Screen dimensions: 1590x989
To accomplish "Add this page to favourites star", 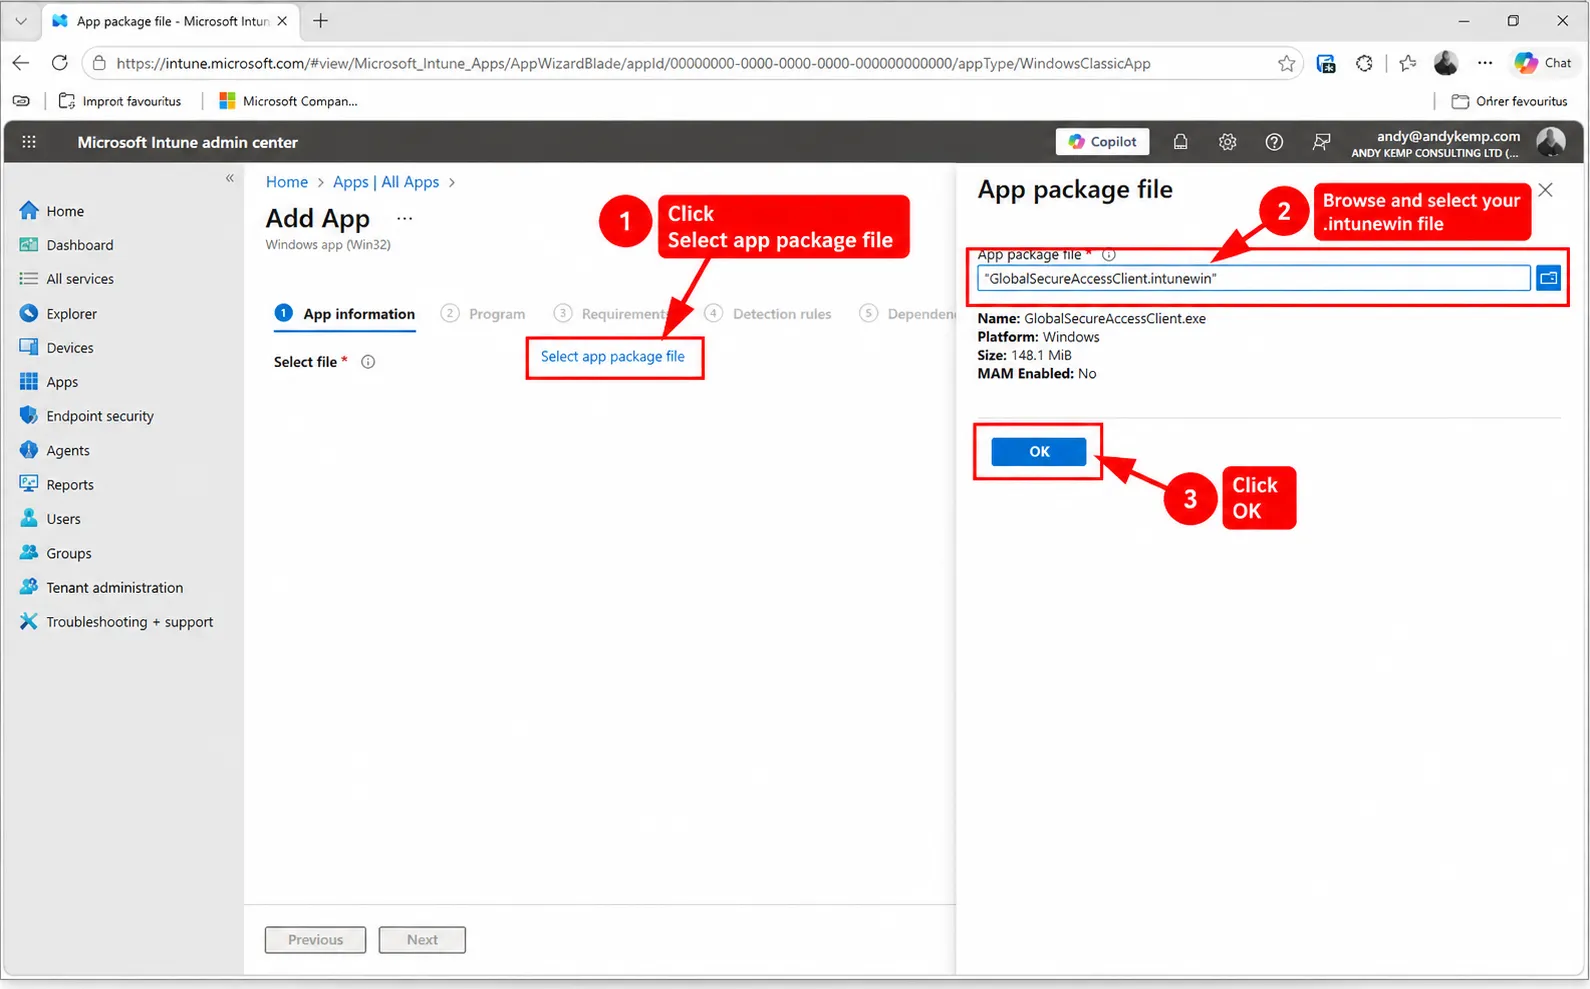I will point(1286,64).
